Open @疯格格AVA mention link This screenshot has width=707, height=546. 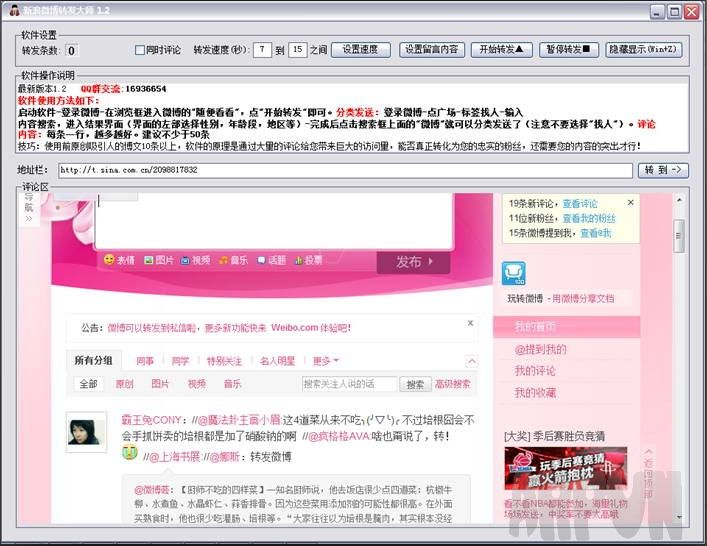(339, 436)
